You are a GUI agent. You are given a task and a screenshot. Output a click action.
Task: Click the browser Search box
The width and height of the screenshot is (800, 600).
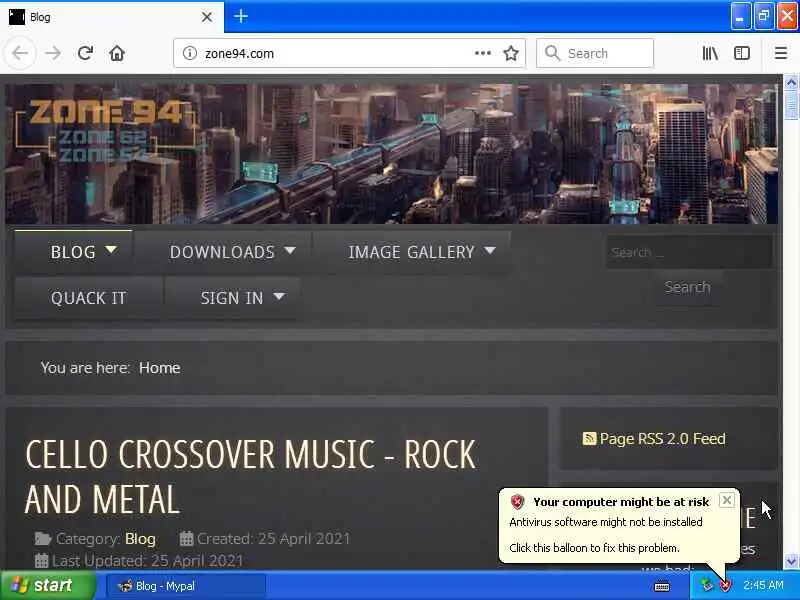[595, 53]
